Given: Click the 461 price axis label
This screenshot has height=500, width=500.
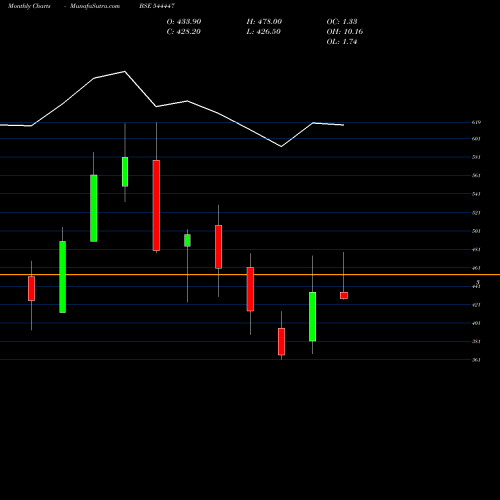Looking at the screenshot, I should tap(476, 268).
